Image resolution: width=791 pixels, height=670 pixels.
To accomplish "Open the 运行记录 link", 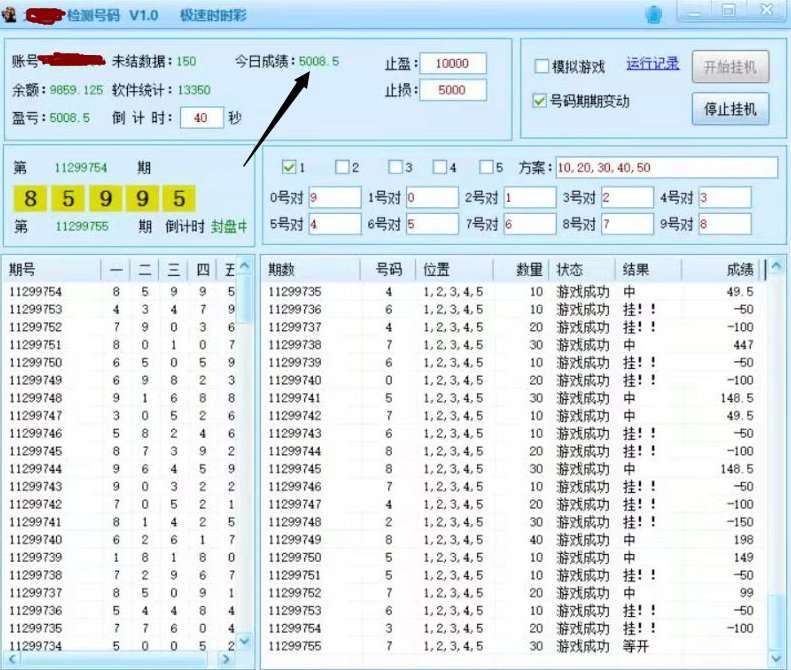I will pyautogui.click(x=652, y=64).
